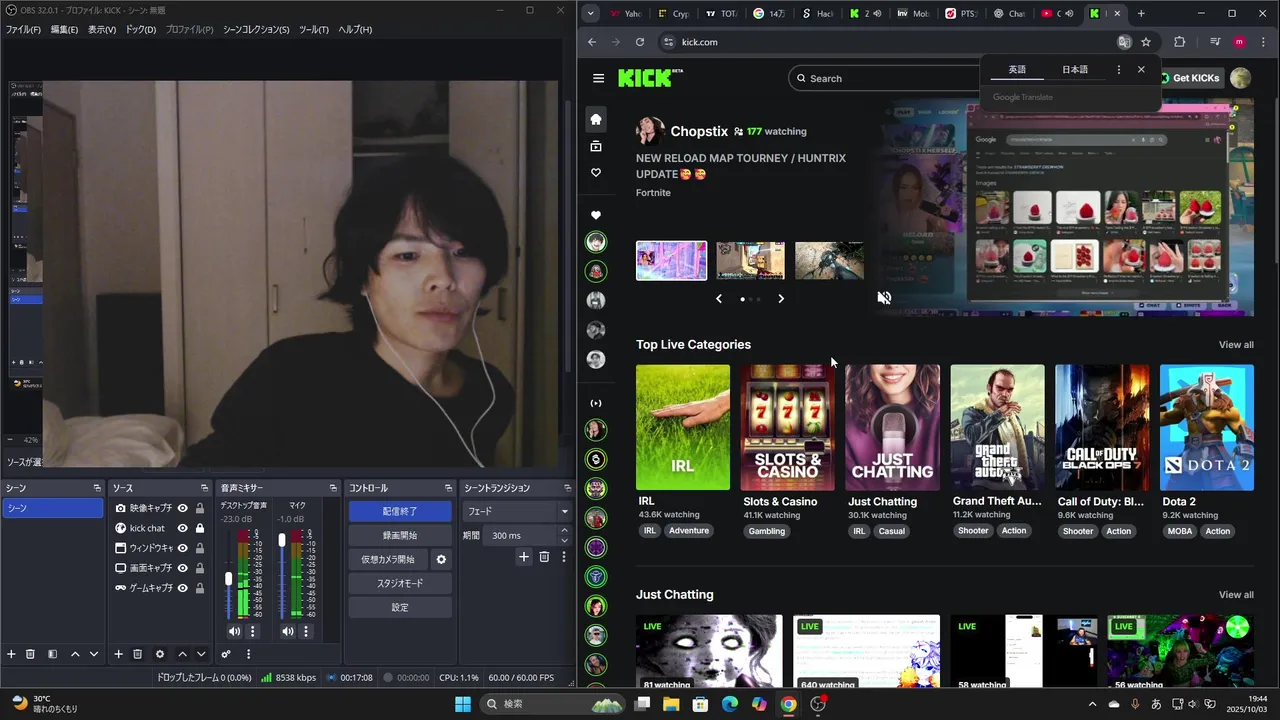Viewport: 1280px width, 720px height.
Task: Reload the kick.com page
Action: pyautogui.click(x=640, y=42)
